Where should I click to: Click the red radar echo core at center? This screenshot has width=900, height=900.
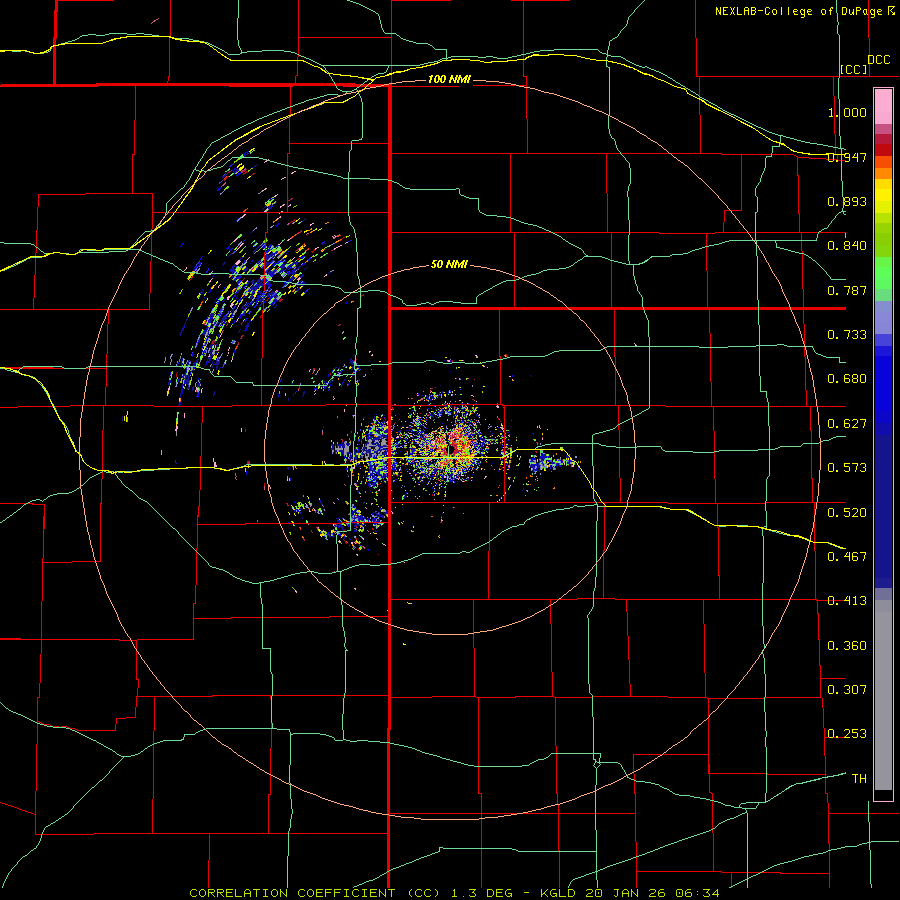(453, 447)
